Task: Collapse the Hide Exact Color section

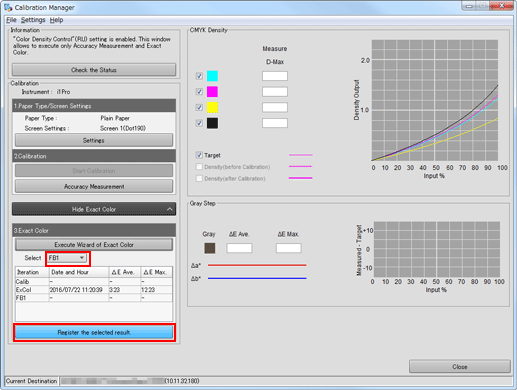Action: coord(94,209)
